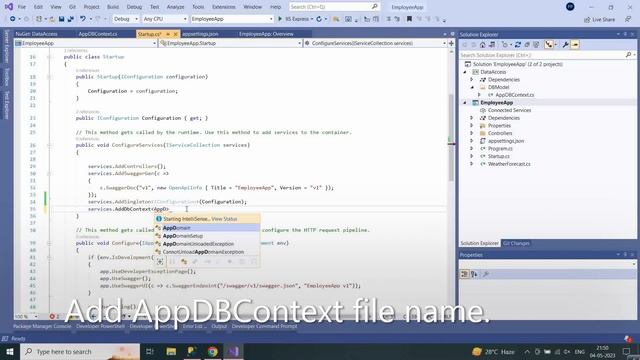Open the Developer Command Prompt tab
640x360 pixels.
click(264, 326)
